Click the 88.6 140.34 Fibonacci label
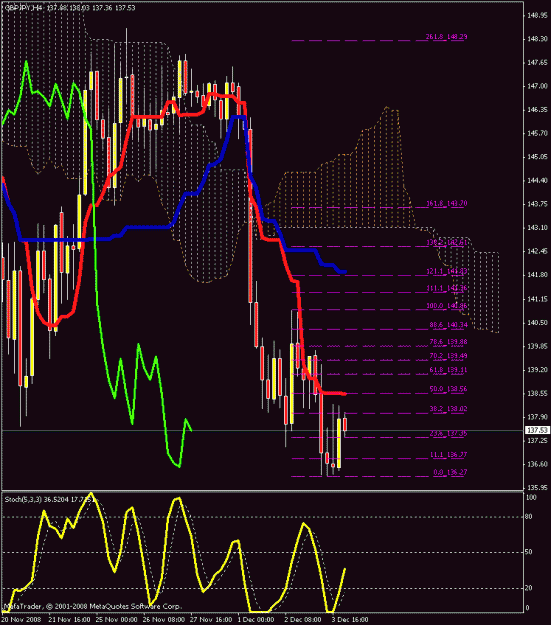 tap(448, 325)
